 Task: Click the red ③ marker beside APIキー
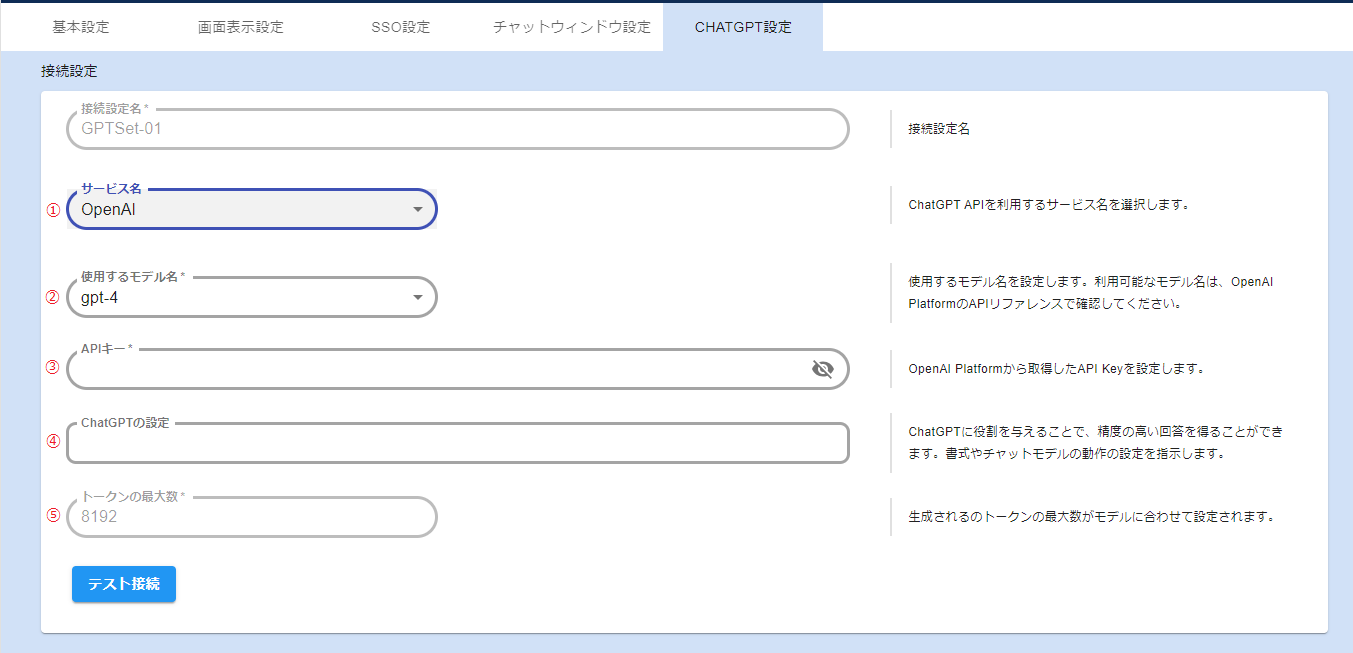pos(54,367)
